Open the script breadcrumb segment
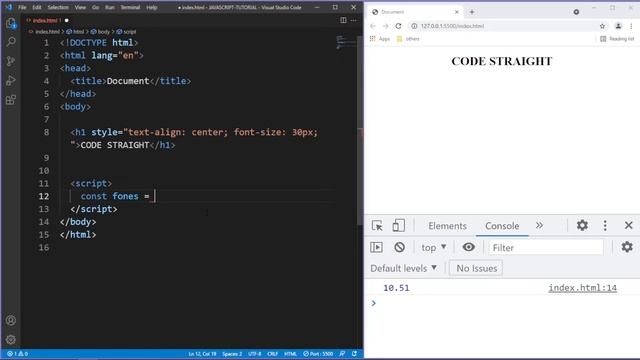 coord(127,31)
